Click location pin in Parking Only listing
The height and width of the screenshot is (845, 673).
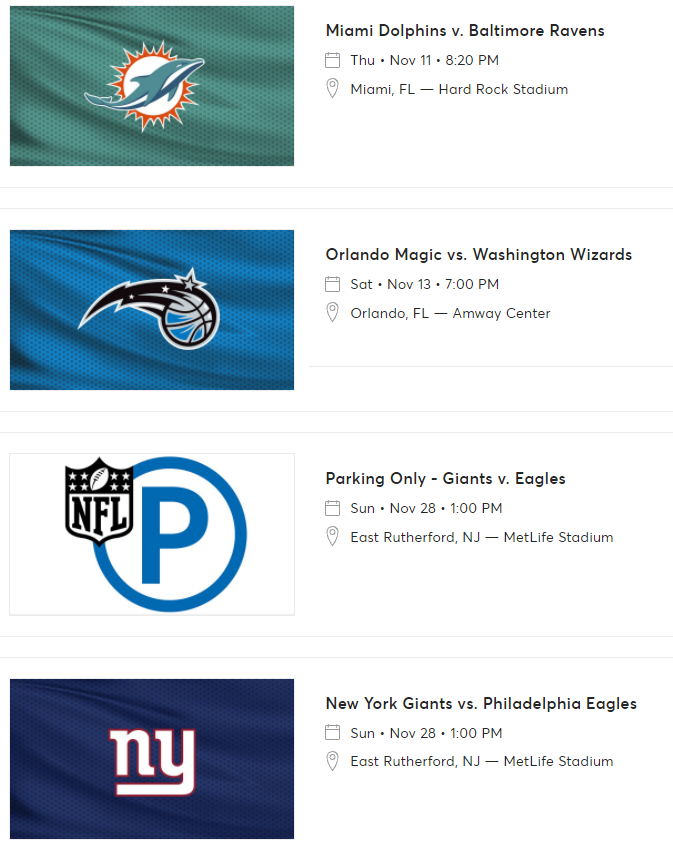(333, 537)
